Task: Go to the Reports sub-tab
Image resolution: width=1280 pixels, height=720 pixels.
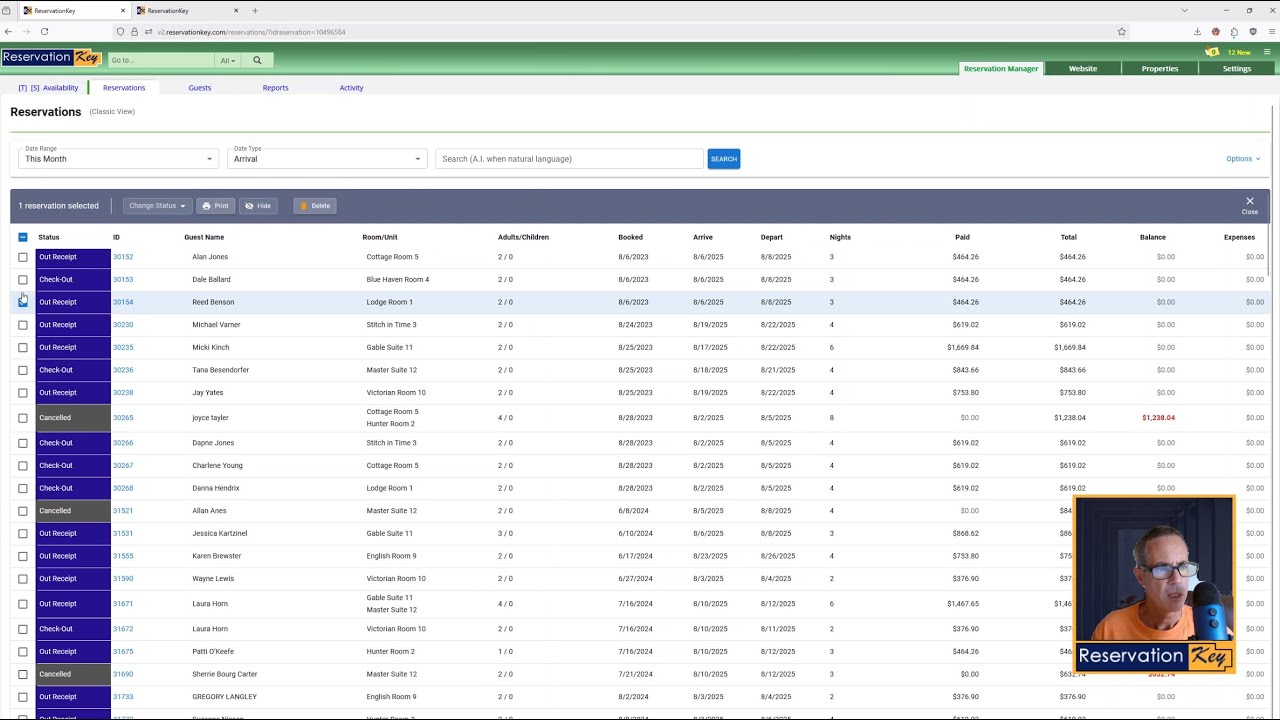Action: pos(275,88)
